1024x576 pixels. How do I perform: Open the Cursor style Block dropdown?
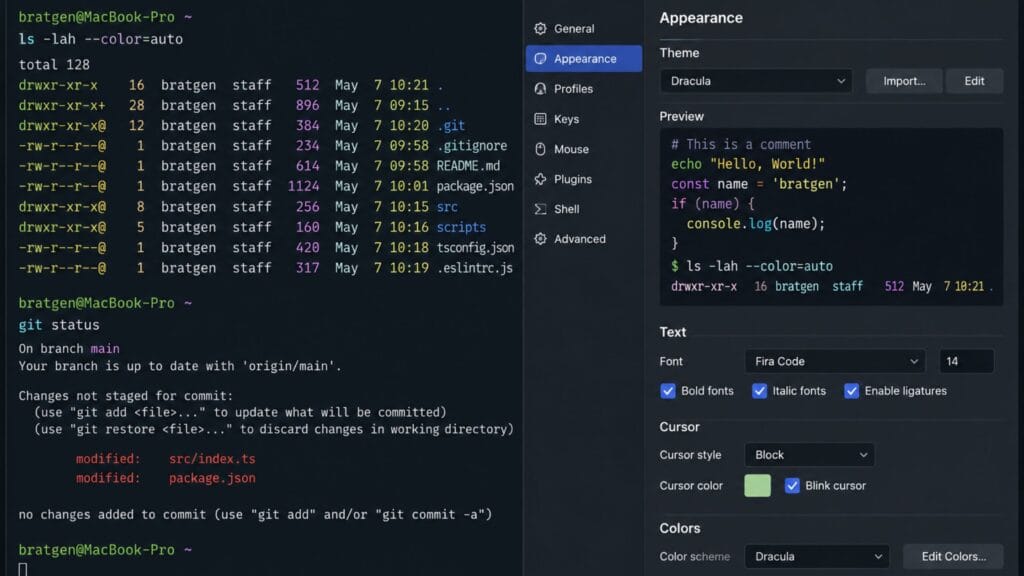809,455
